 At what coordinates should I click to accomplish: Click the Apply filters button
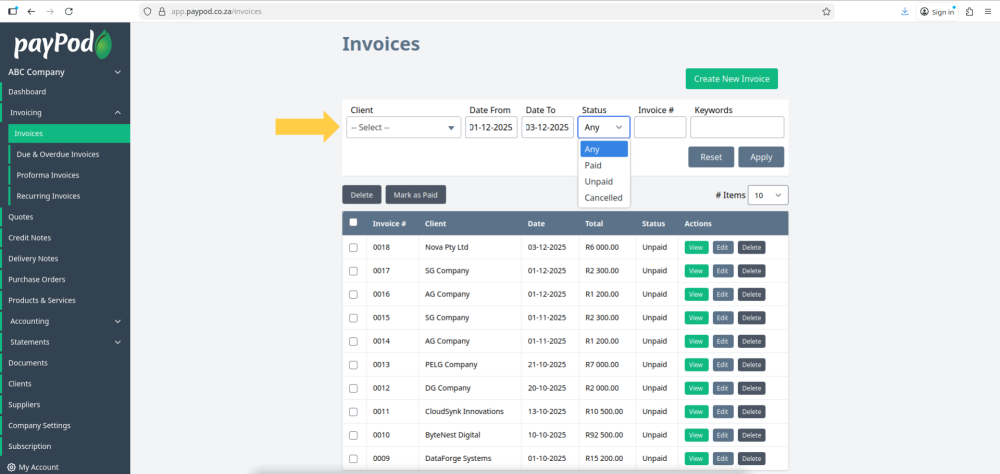pos(761,157)
